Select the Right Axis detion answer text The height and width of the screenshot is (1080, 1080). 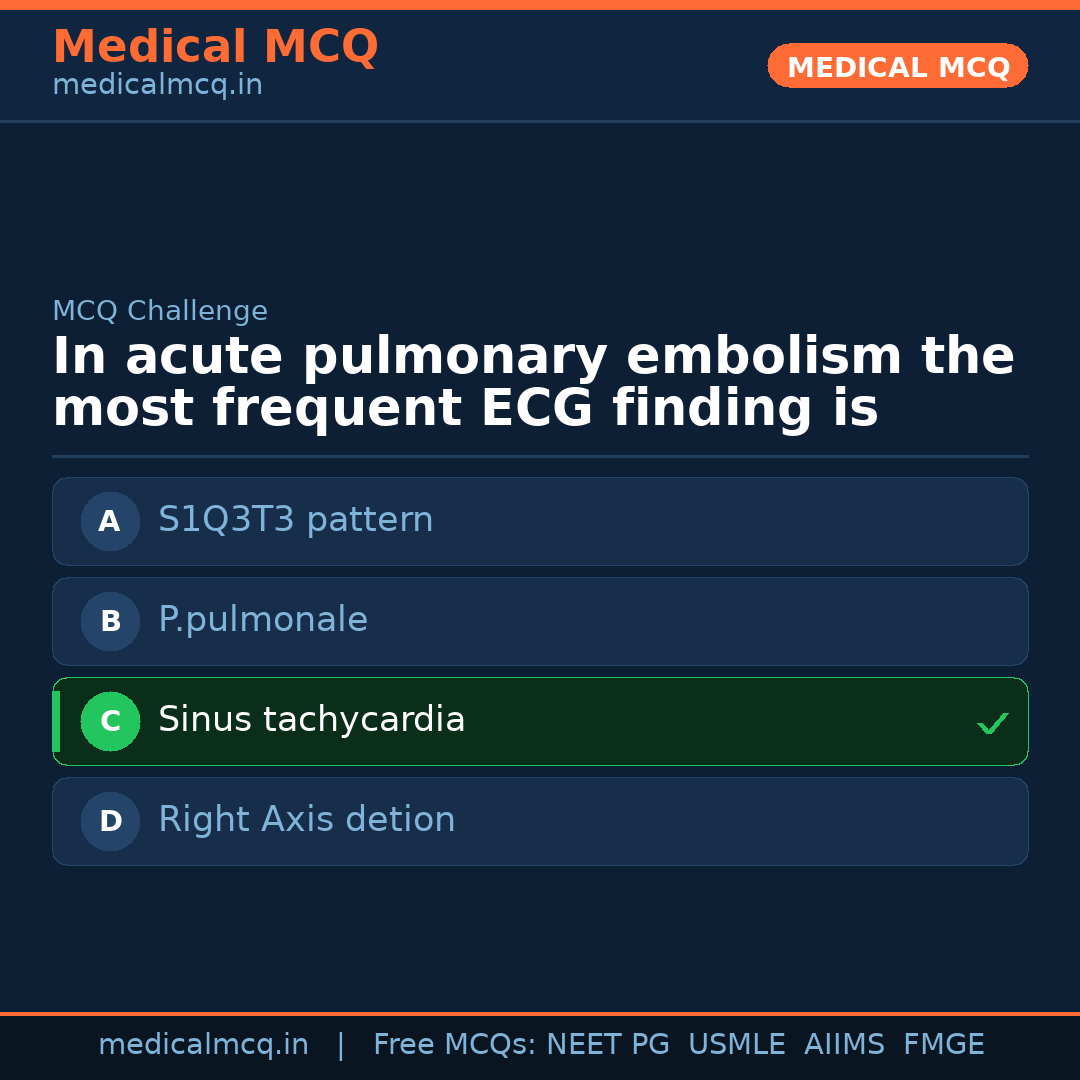tap(306, 820)
